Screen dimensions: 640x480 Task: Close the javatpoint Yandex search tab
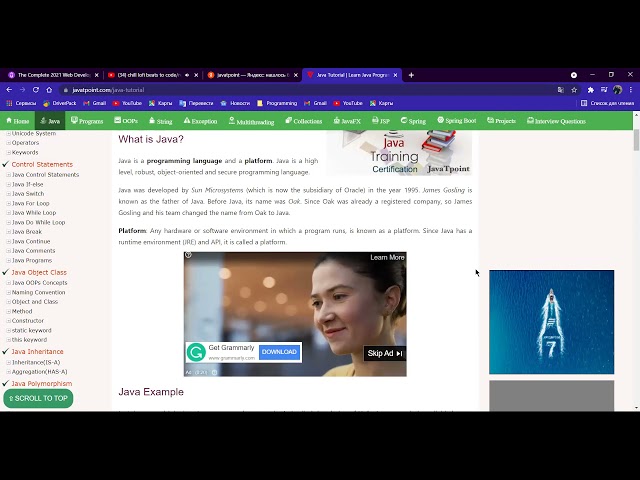click(x=296, y=75)
